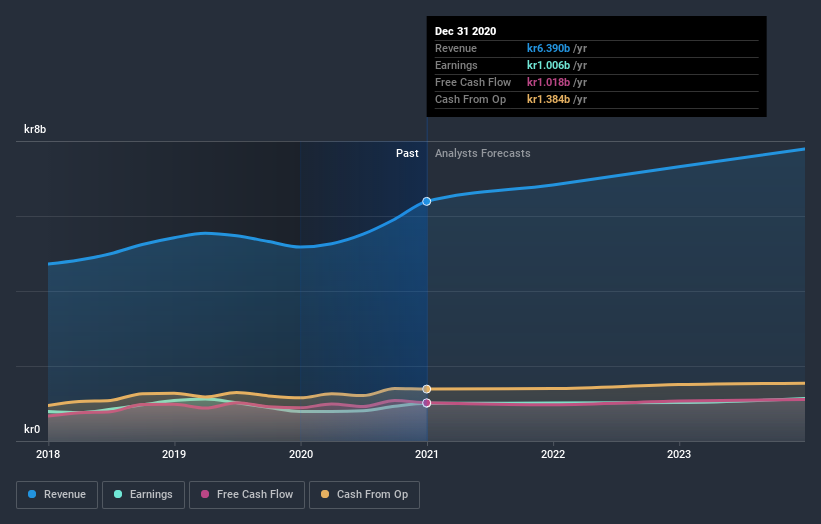This screenshot has height=524, width=821.
Task: Toggle the Earnings legend button
Action: coord(143,495)
